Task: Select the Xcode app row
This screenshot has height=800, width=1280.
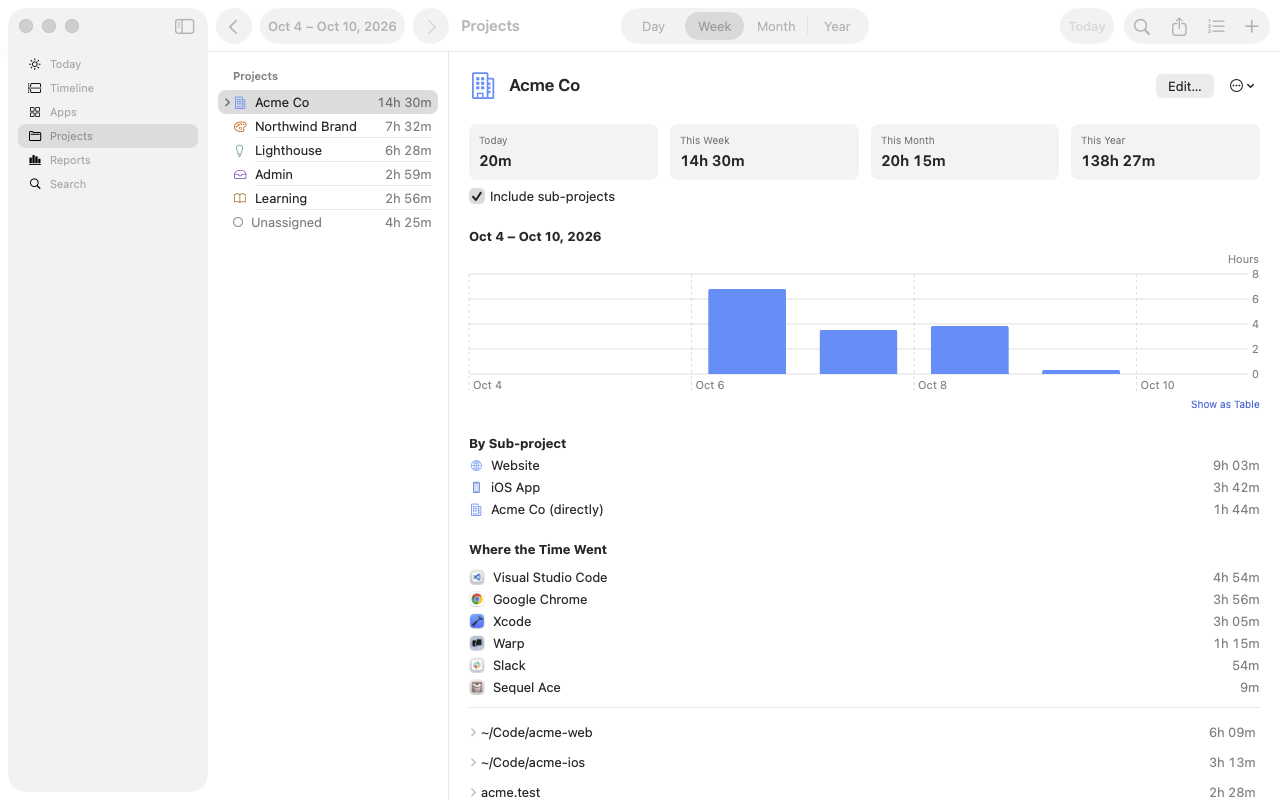Action: coord(864,621)
